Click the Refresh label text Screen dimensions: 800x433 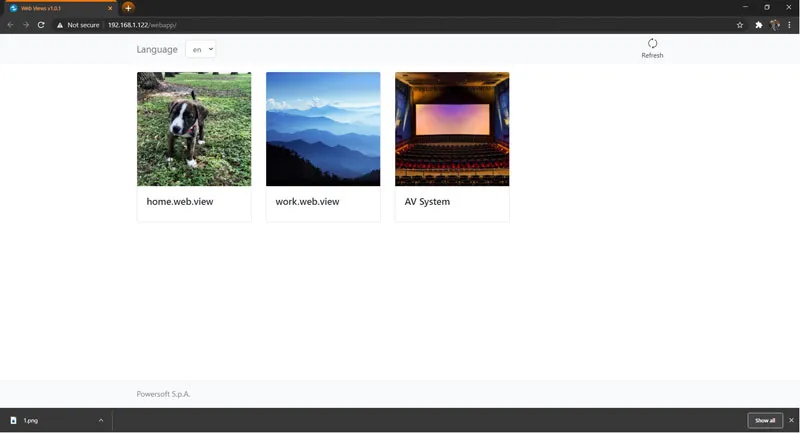click(x=652, y=55)
